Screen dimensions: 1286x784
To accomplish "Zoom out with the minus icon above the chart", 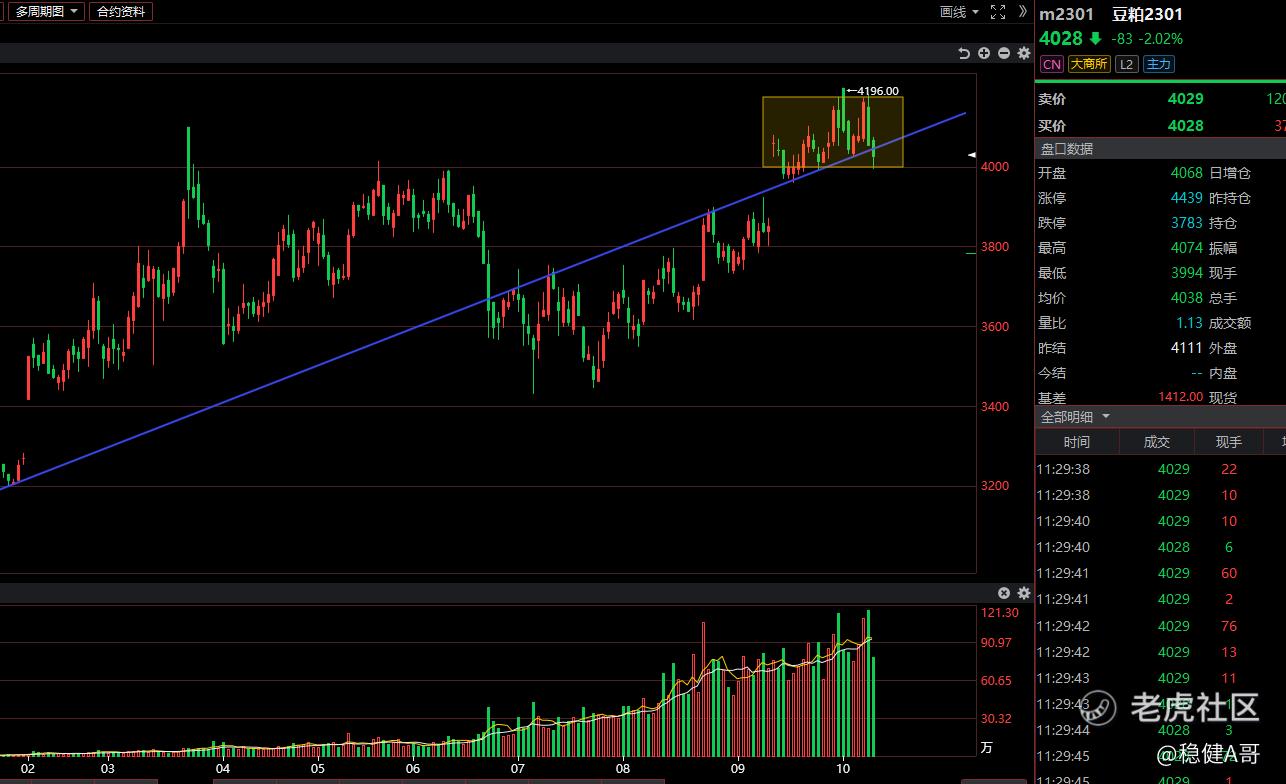I will coord(1004,53).
